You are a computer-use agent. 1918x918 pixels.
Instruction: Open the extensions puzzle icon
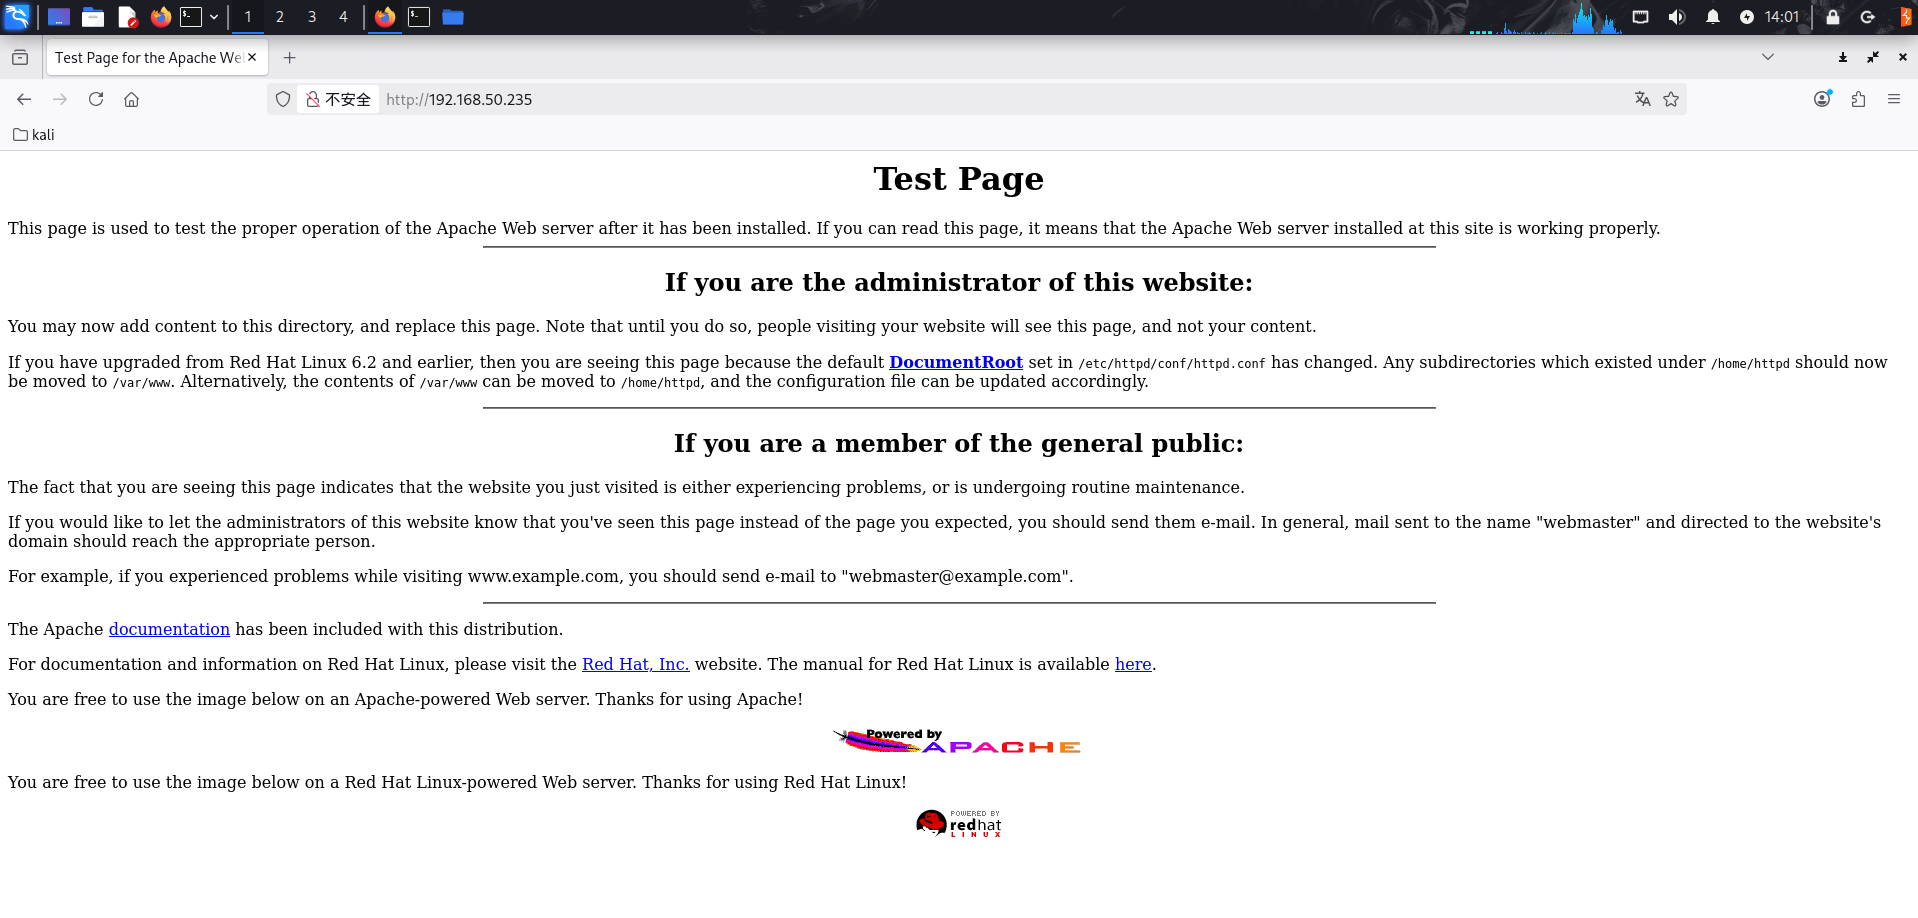pos(1858,99)
